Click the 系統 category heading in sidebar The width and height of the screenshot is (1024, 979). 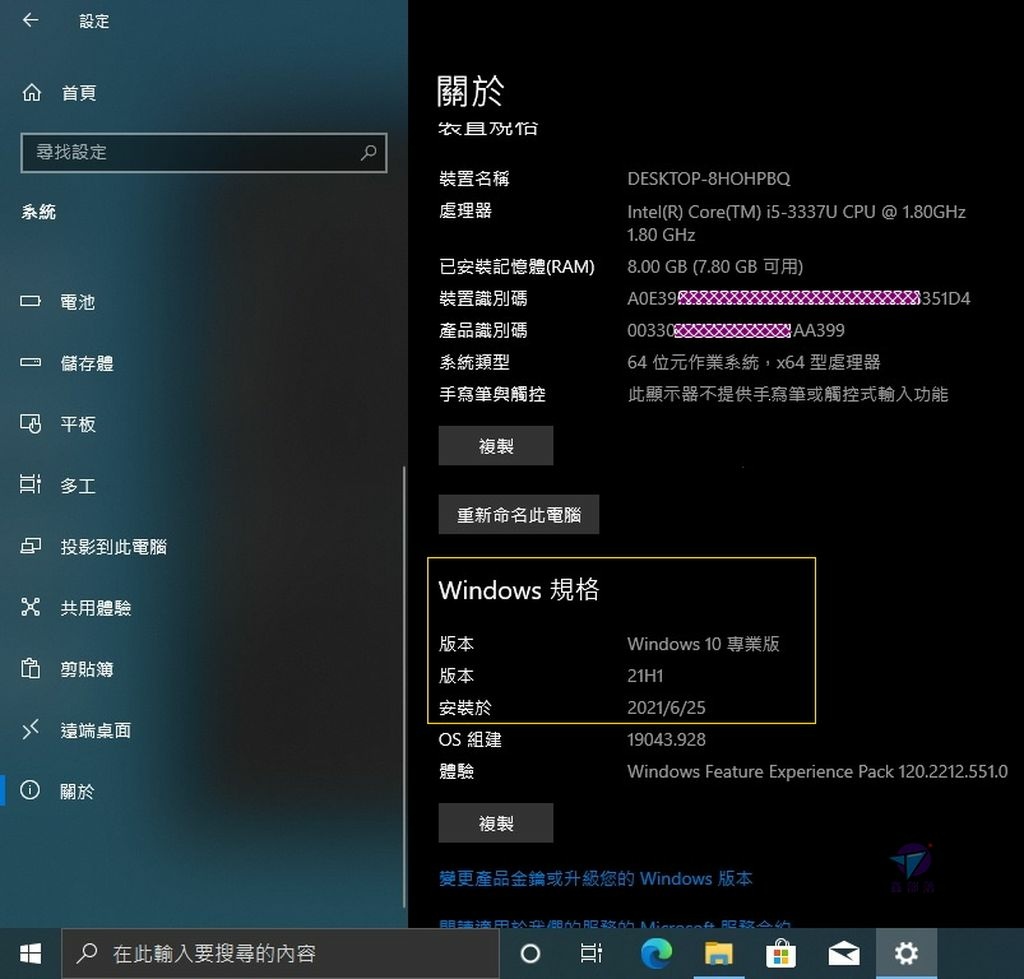[x=39, y=212]
